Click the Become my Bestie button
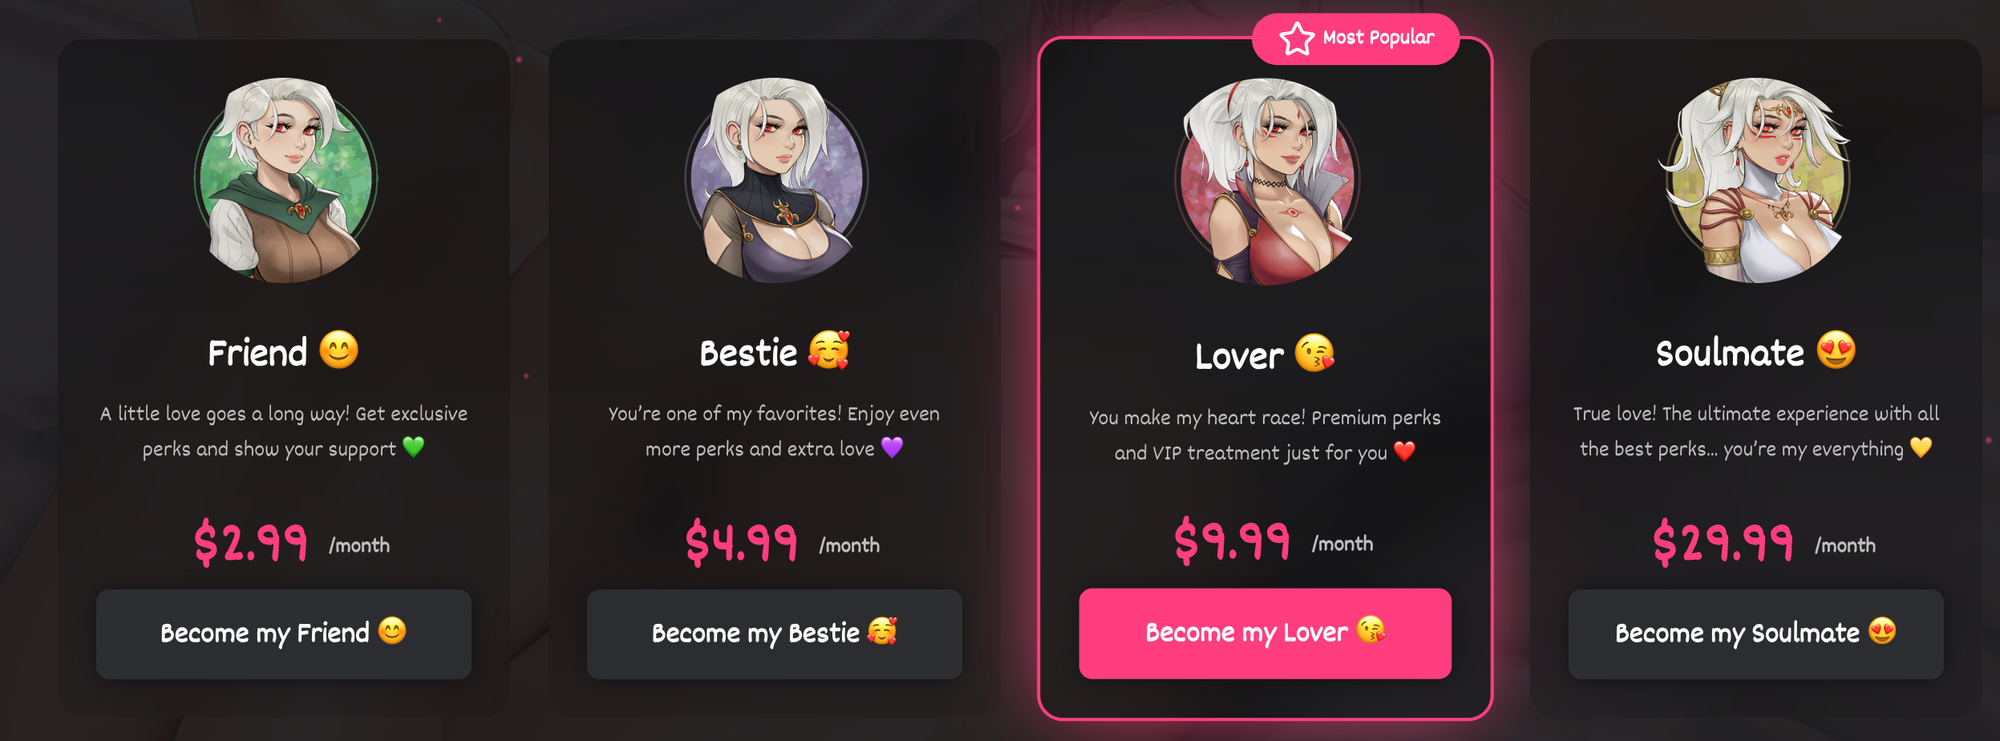2000x741 pixels. coord(774,634)
